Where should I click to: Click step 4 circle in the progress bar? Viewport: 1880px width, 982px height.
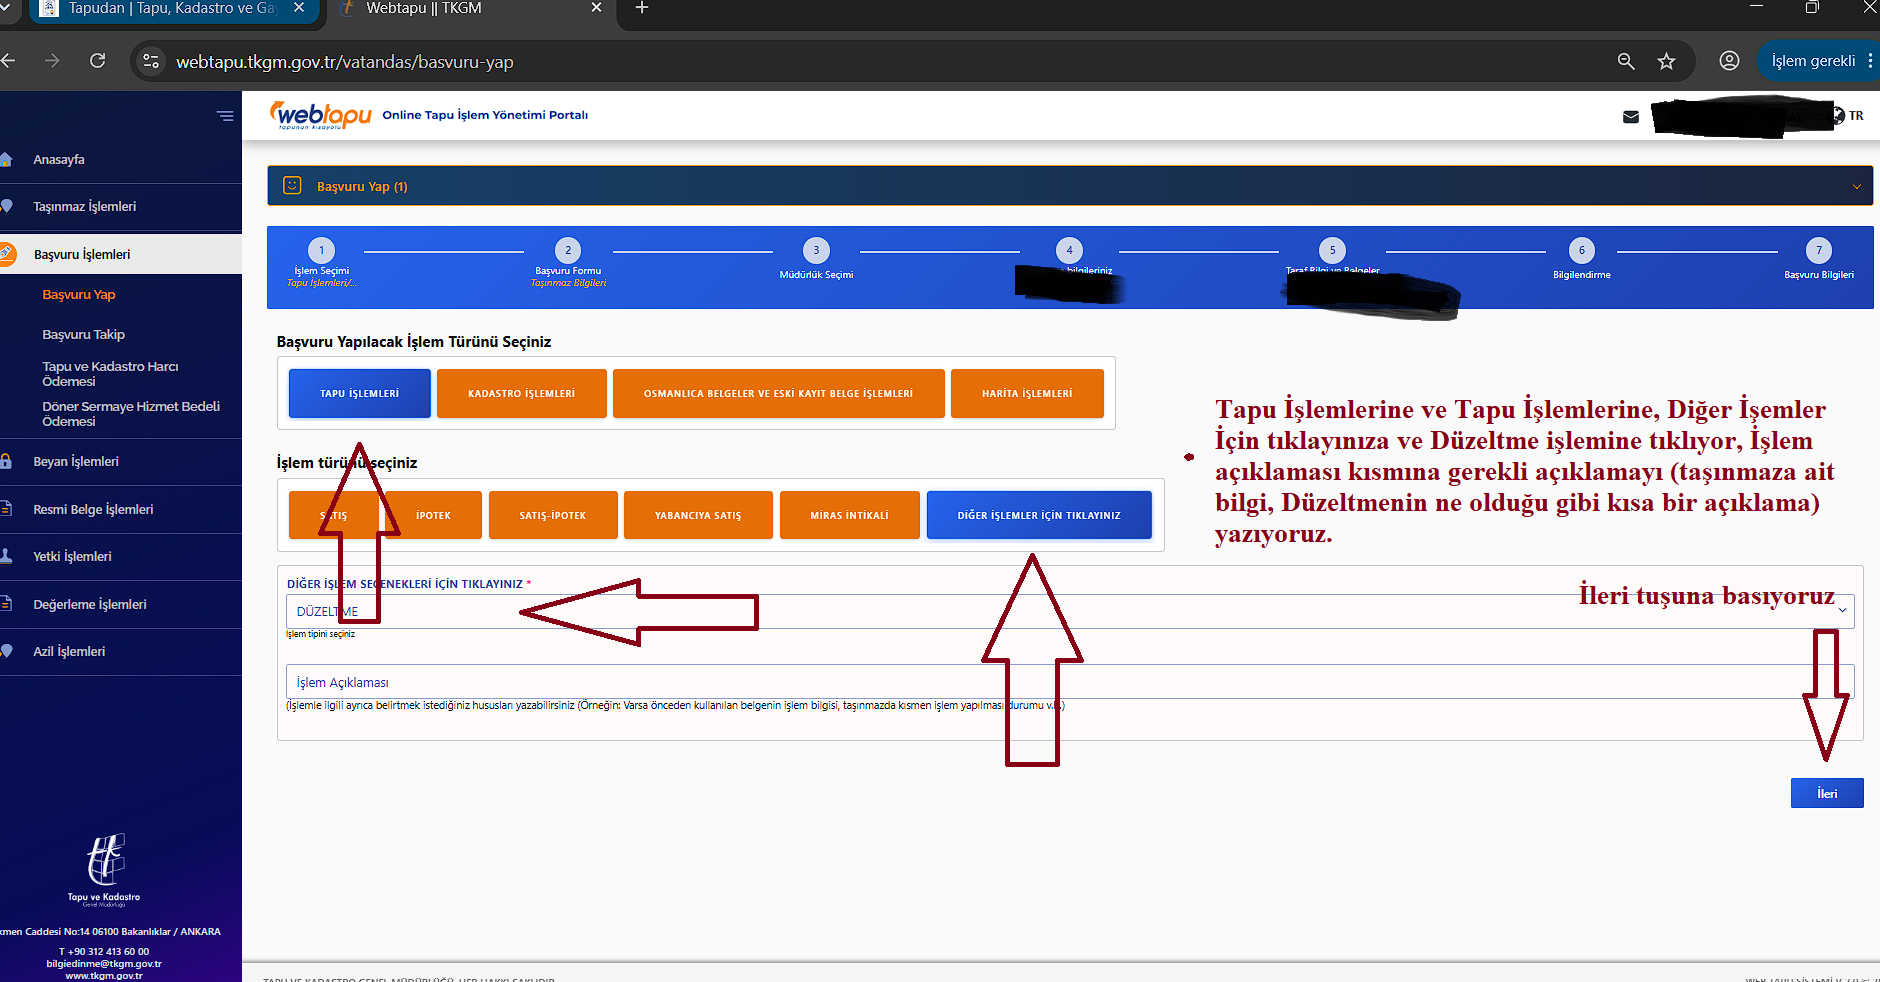pyautogui.click(x=1069, y=250)
